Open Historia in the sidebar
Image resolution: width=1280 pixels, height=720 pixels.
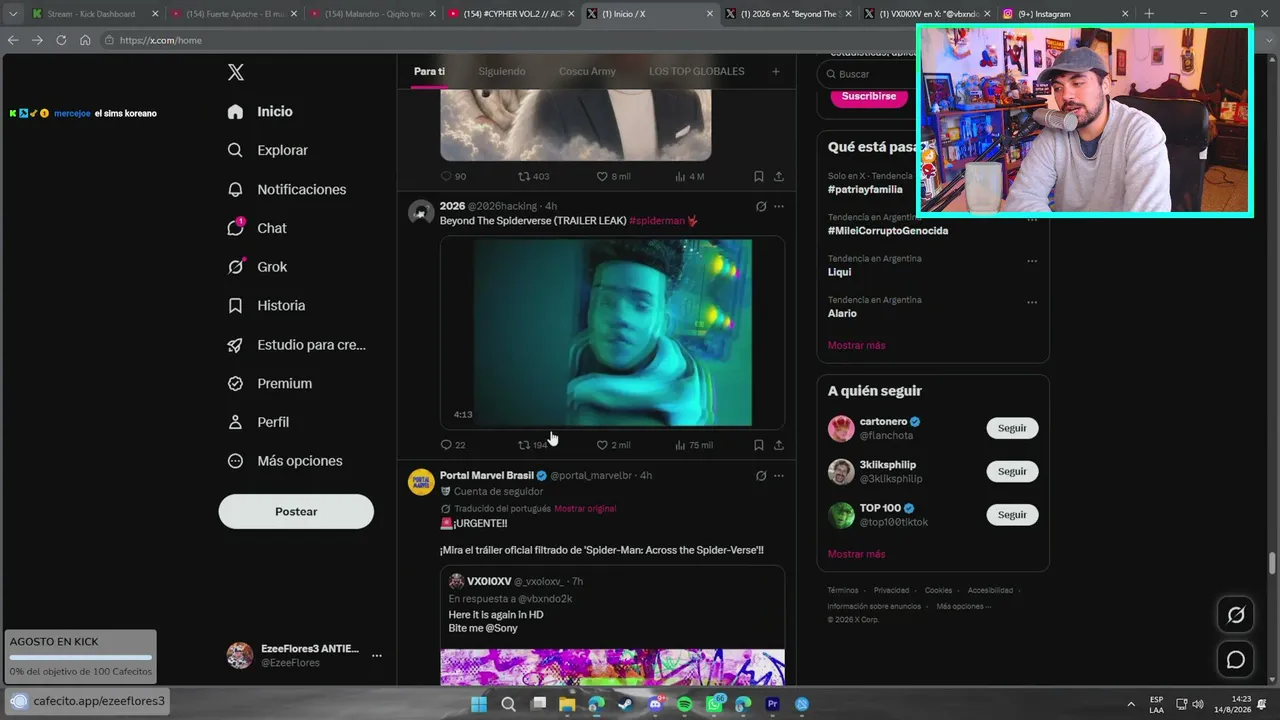point(266,306)
